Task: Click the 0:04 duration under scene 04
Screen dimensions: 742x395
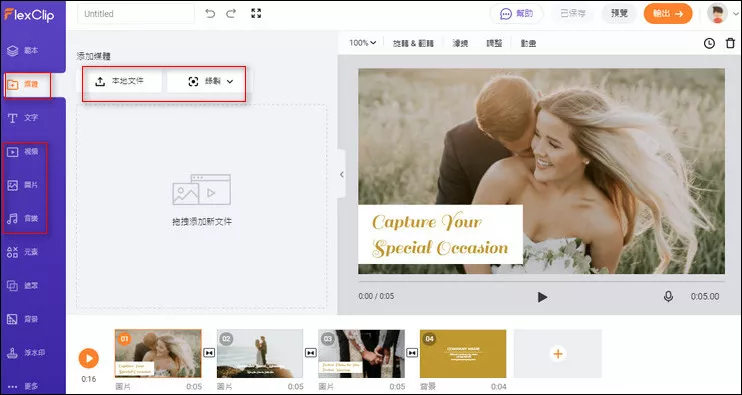Action: (498, 386)
